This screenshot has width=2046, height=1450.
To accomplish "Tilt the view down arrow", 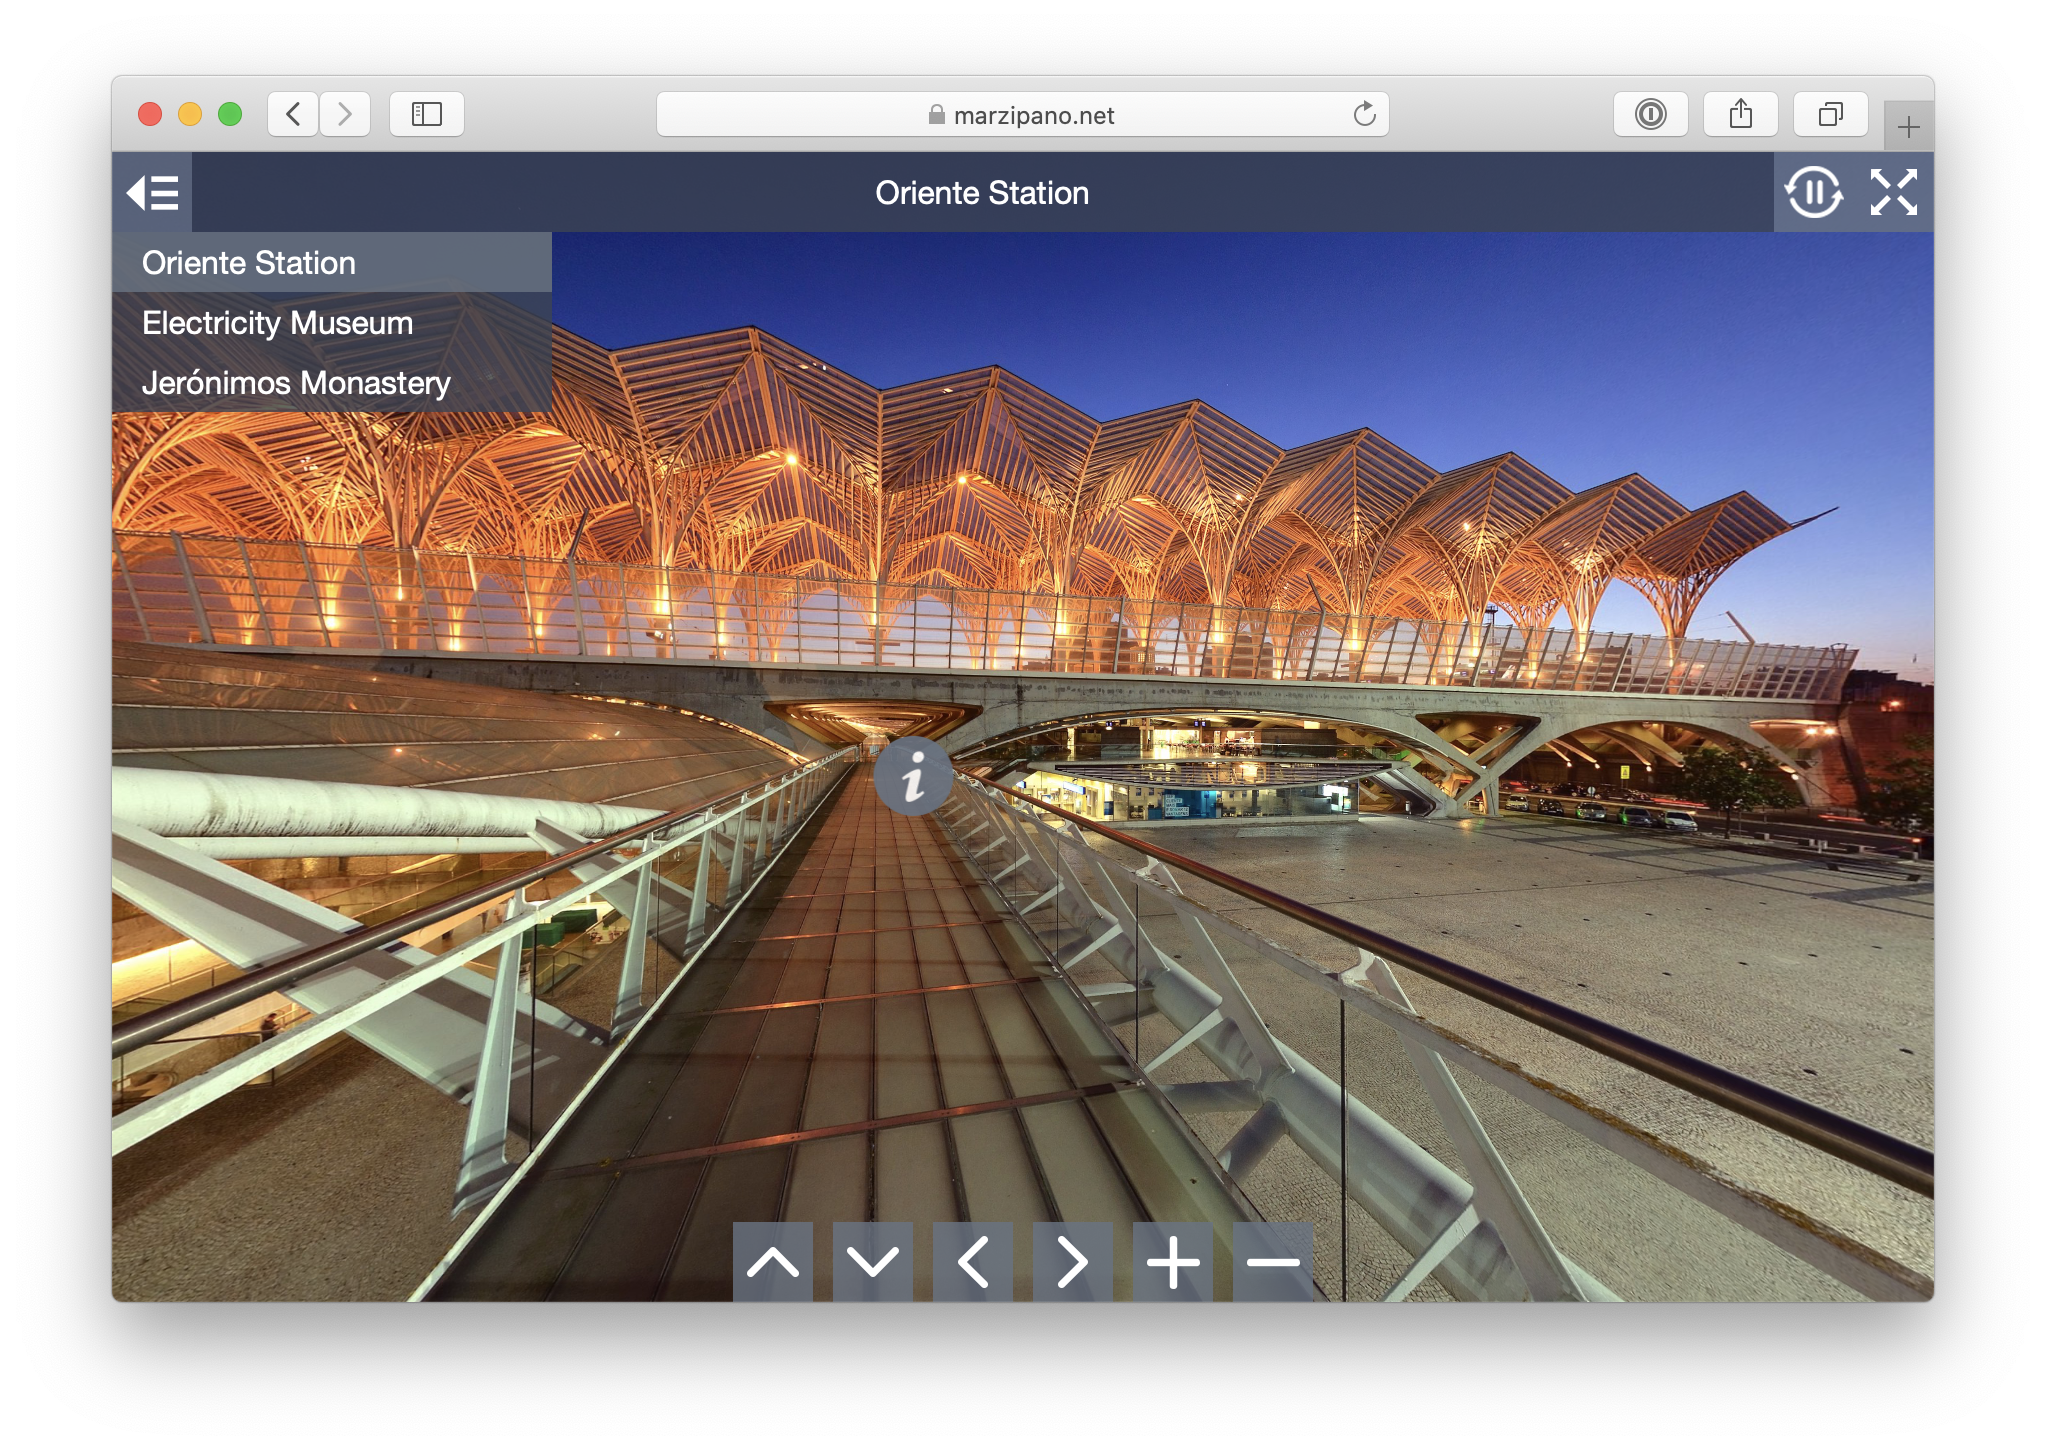I will coord(872,1262).
